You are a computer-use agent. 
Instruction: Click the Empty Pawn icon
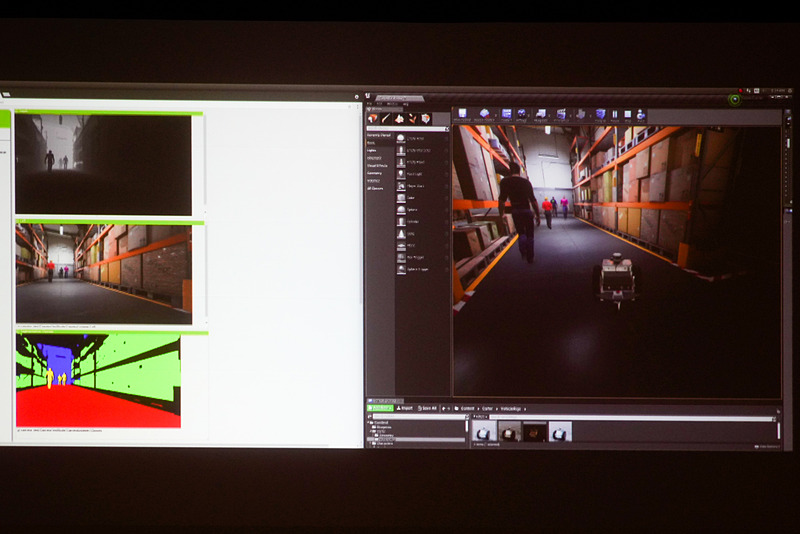tap(401, 162)
